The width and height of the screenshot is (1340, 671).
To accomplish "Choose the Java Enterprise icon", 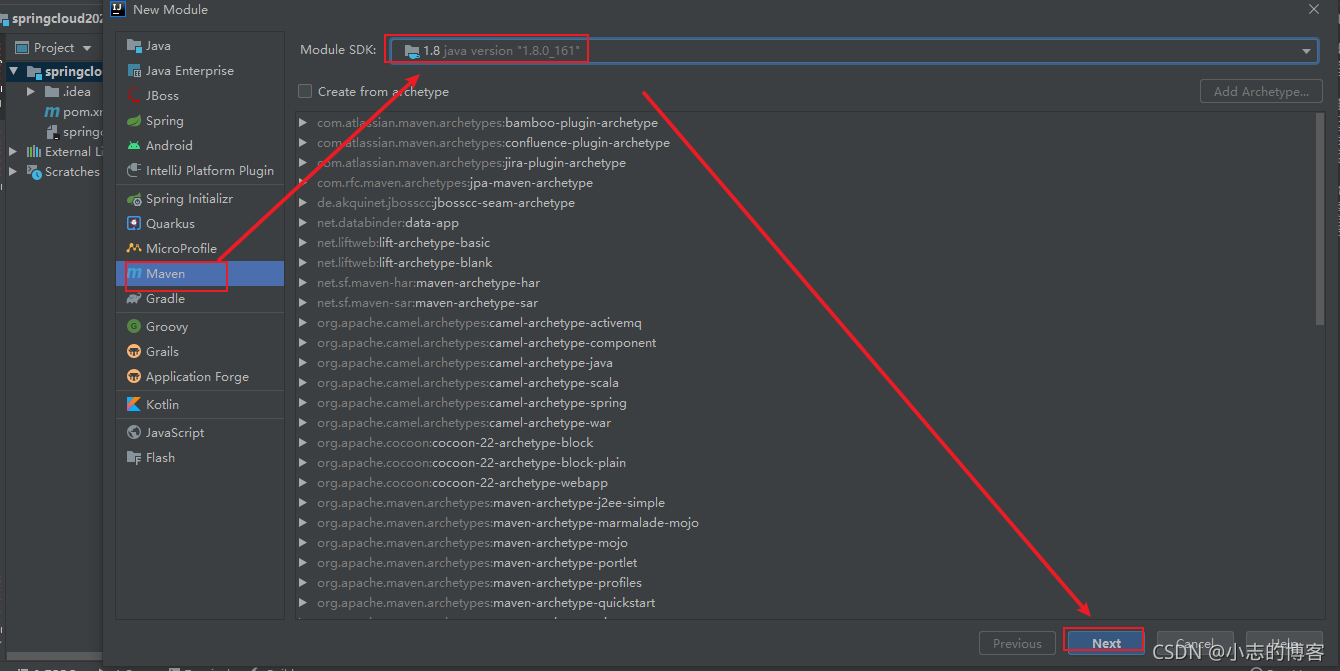I will click(134, 71).
